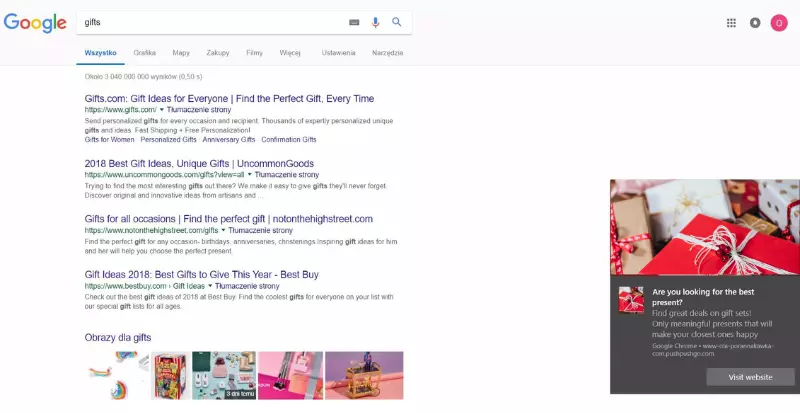Click Tłumaczenie strony for UncommonGoods

287,175
